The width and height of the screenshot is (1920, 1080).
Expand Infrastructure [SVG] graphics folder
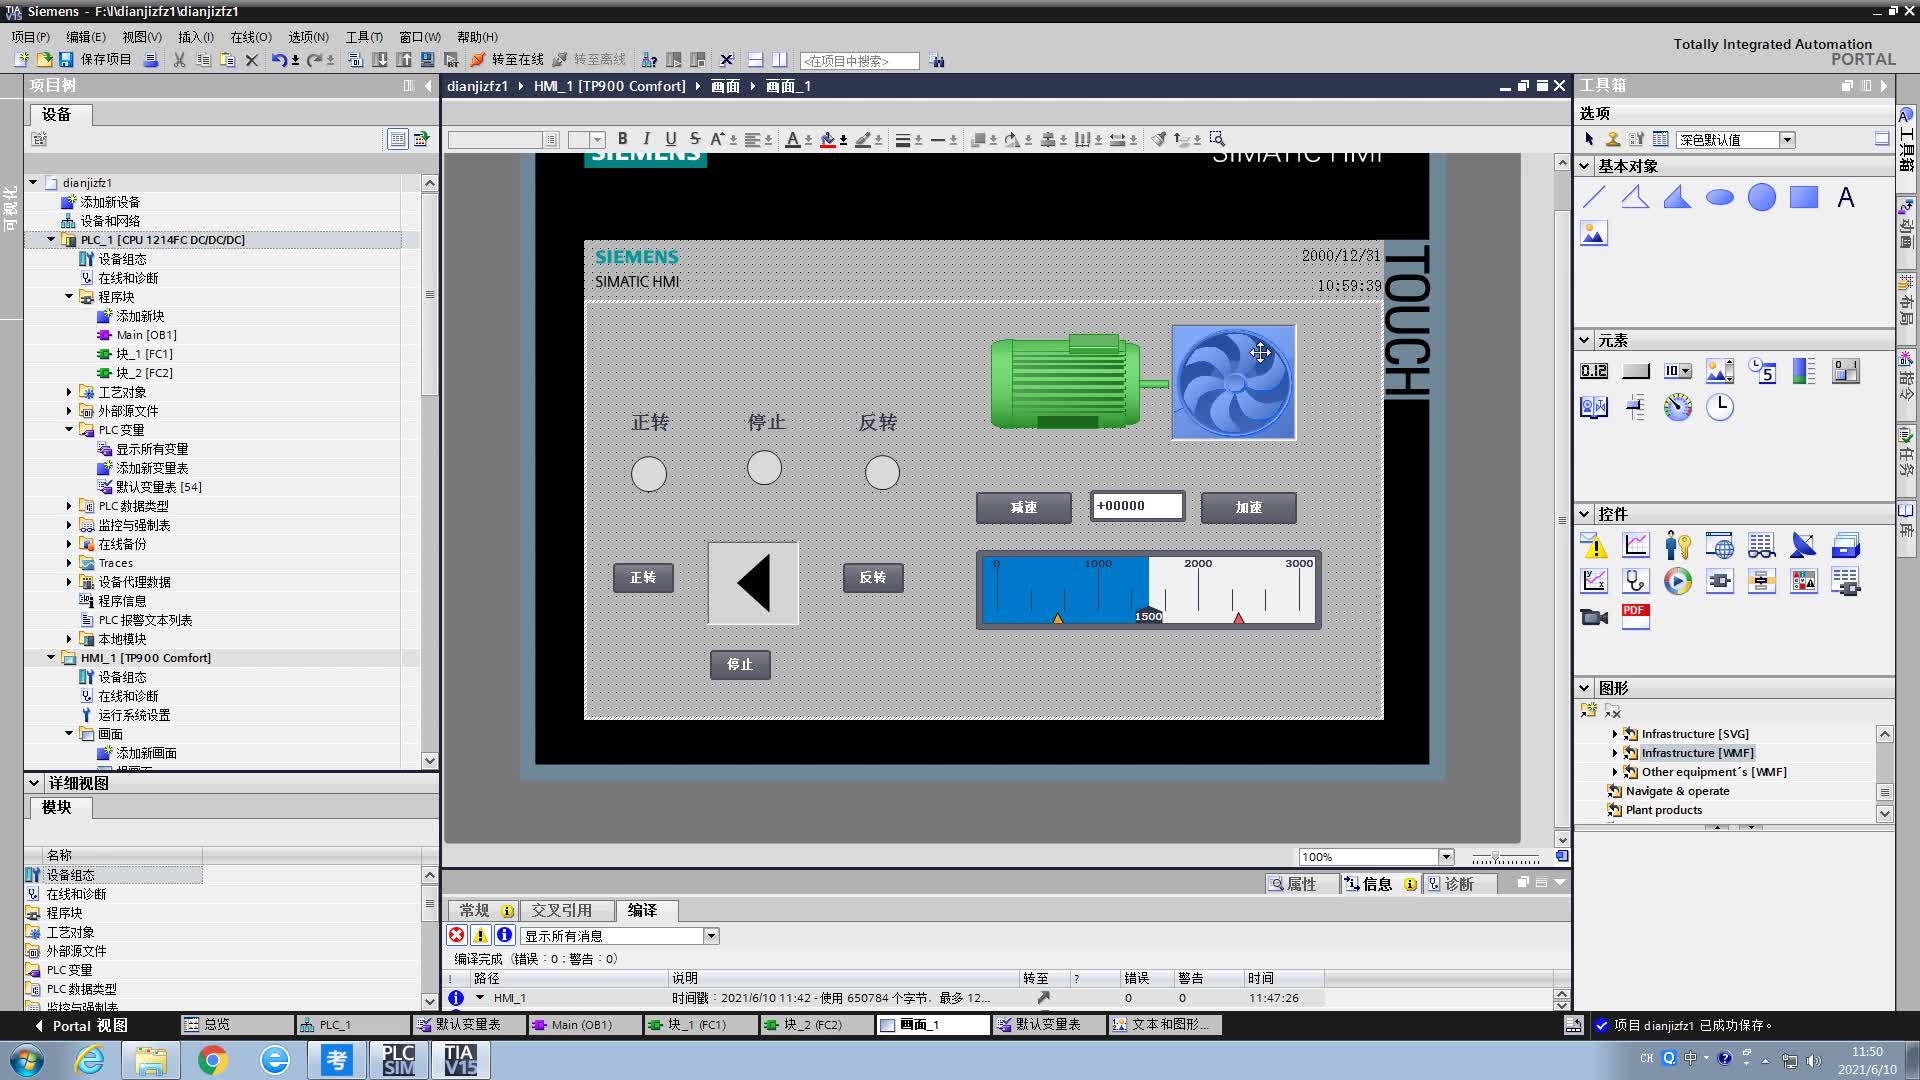tap(1614, 734)
